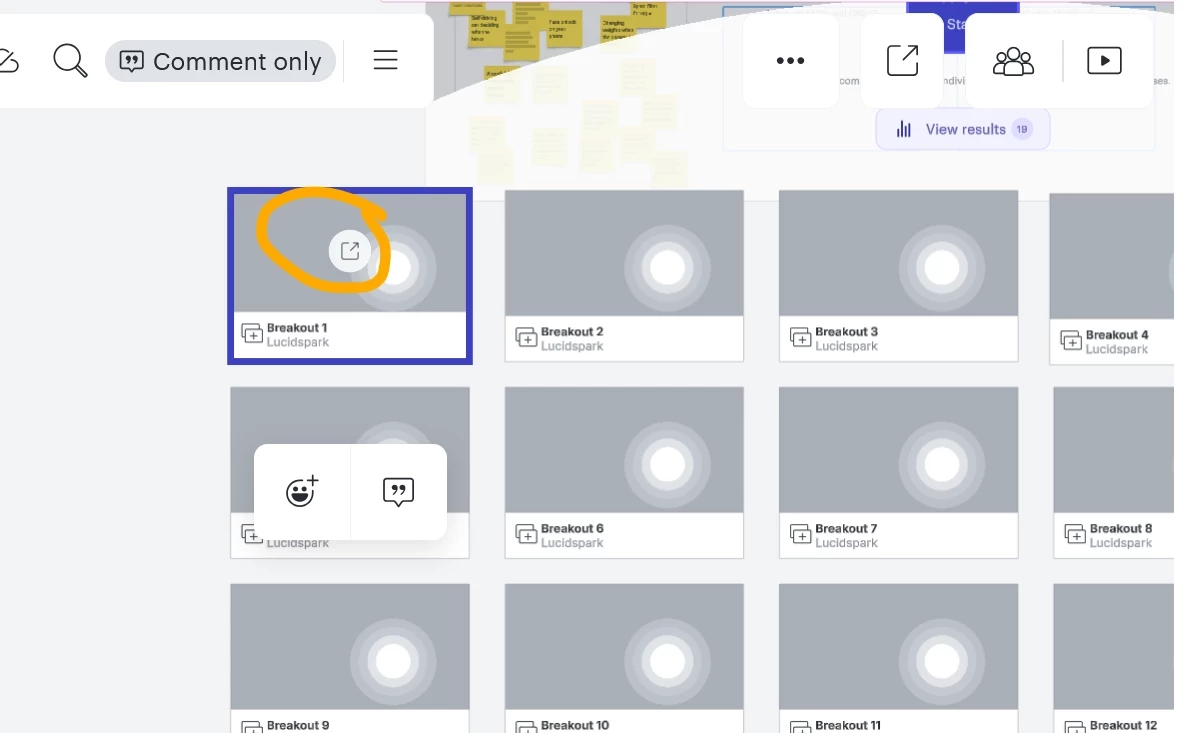Viewport: 1192px width, 733px height.
Task: Select the Breakout 9 thumbnail
Action: (350, 647)
